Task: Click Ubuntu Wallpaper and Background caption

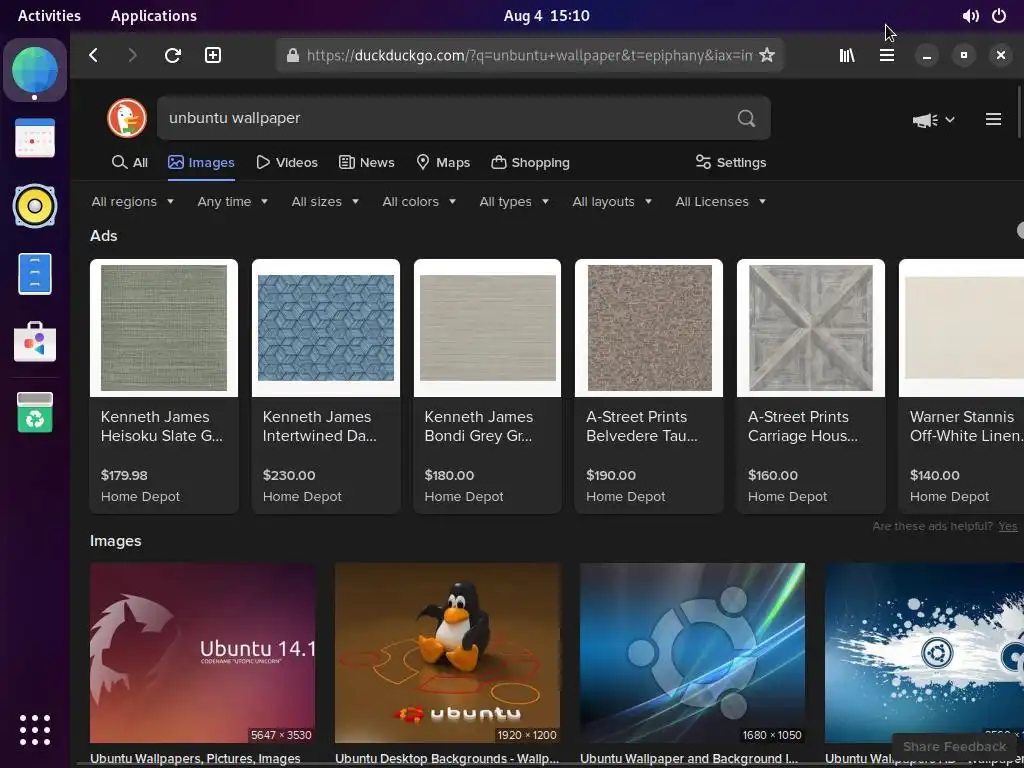Action: pyautogui.click(x=689, y=760)
